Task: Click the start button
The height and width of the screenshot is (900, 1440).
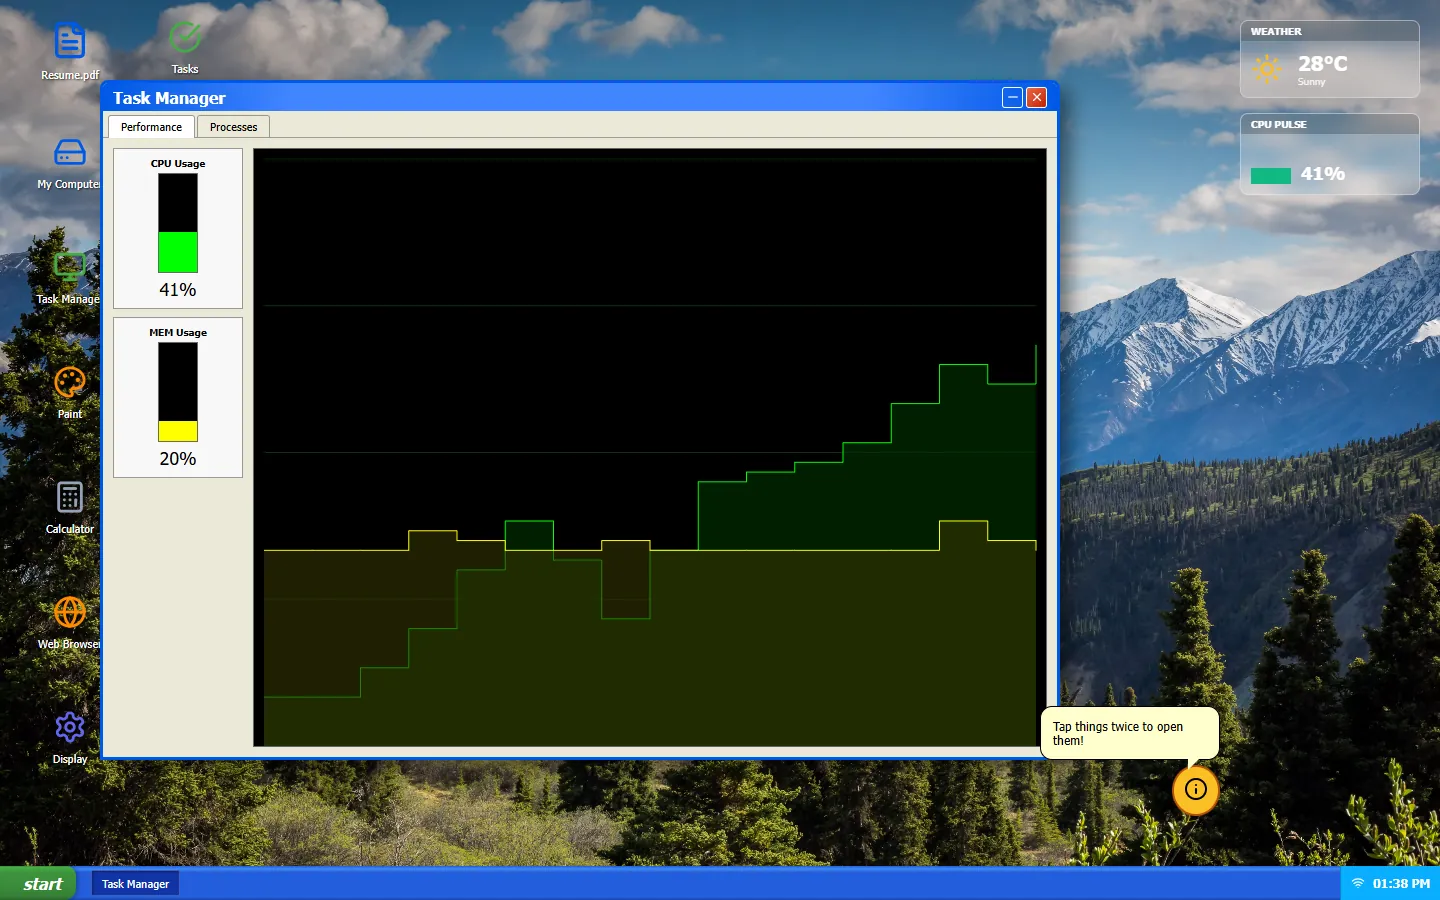Action: point(38,883)
